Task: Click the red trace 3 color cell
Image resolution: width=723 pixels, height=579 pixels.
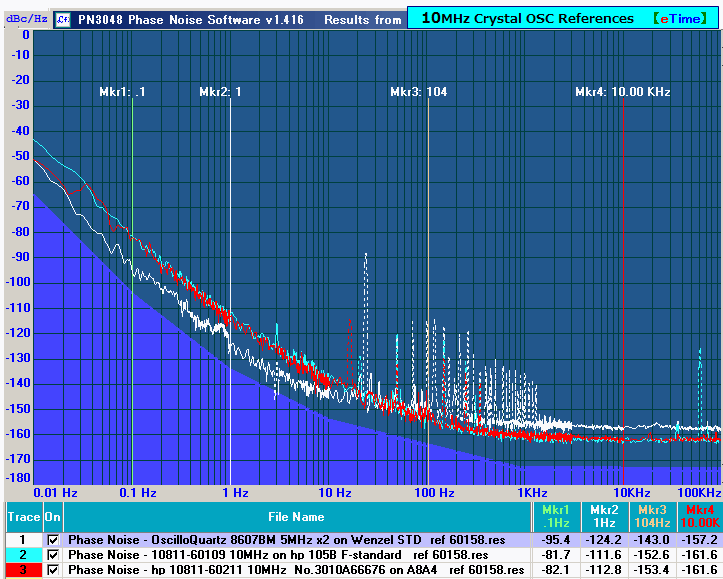Action: click(x=22, y=570)
